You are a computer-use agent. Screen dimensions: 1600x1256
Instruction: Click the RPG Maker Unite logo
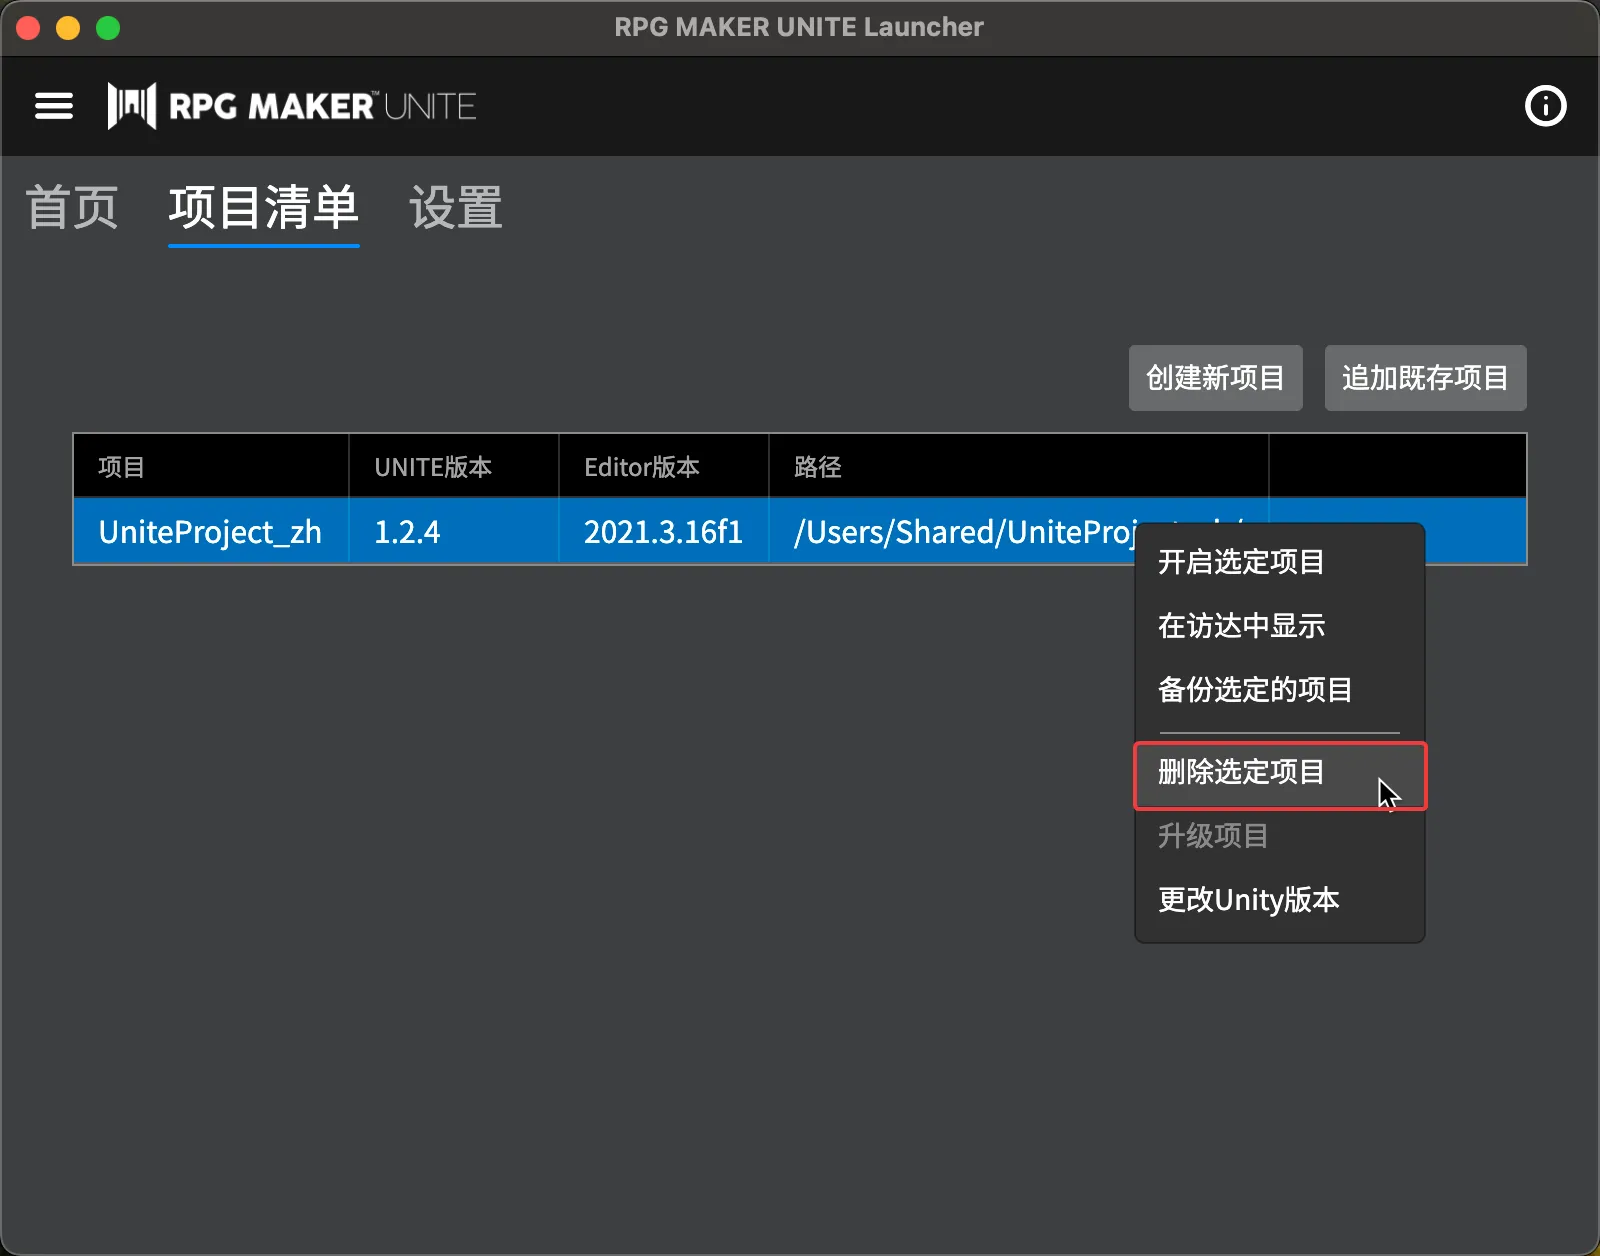coord(291,106)
